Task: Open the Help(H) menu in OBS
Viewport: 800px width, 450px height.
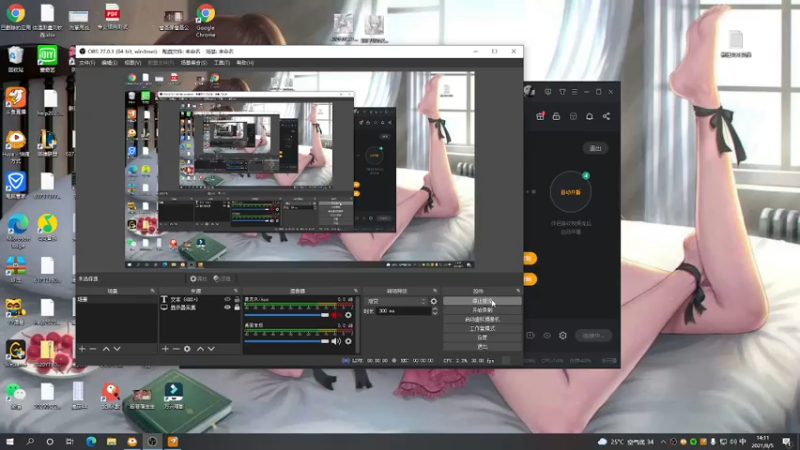Action: coord(245,63)
